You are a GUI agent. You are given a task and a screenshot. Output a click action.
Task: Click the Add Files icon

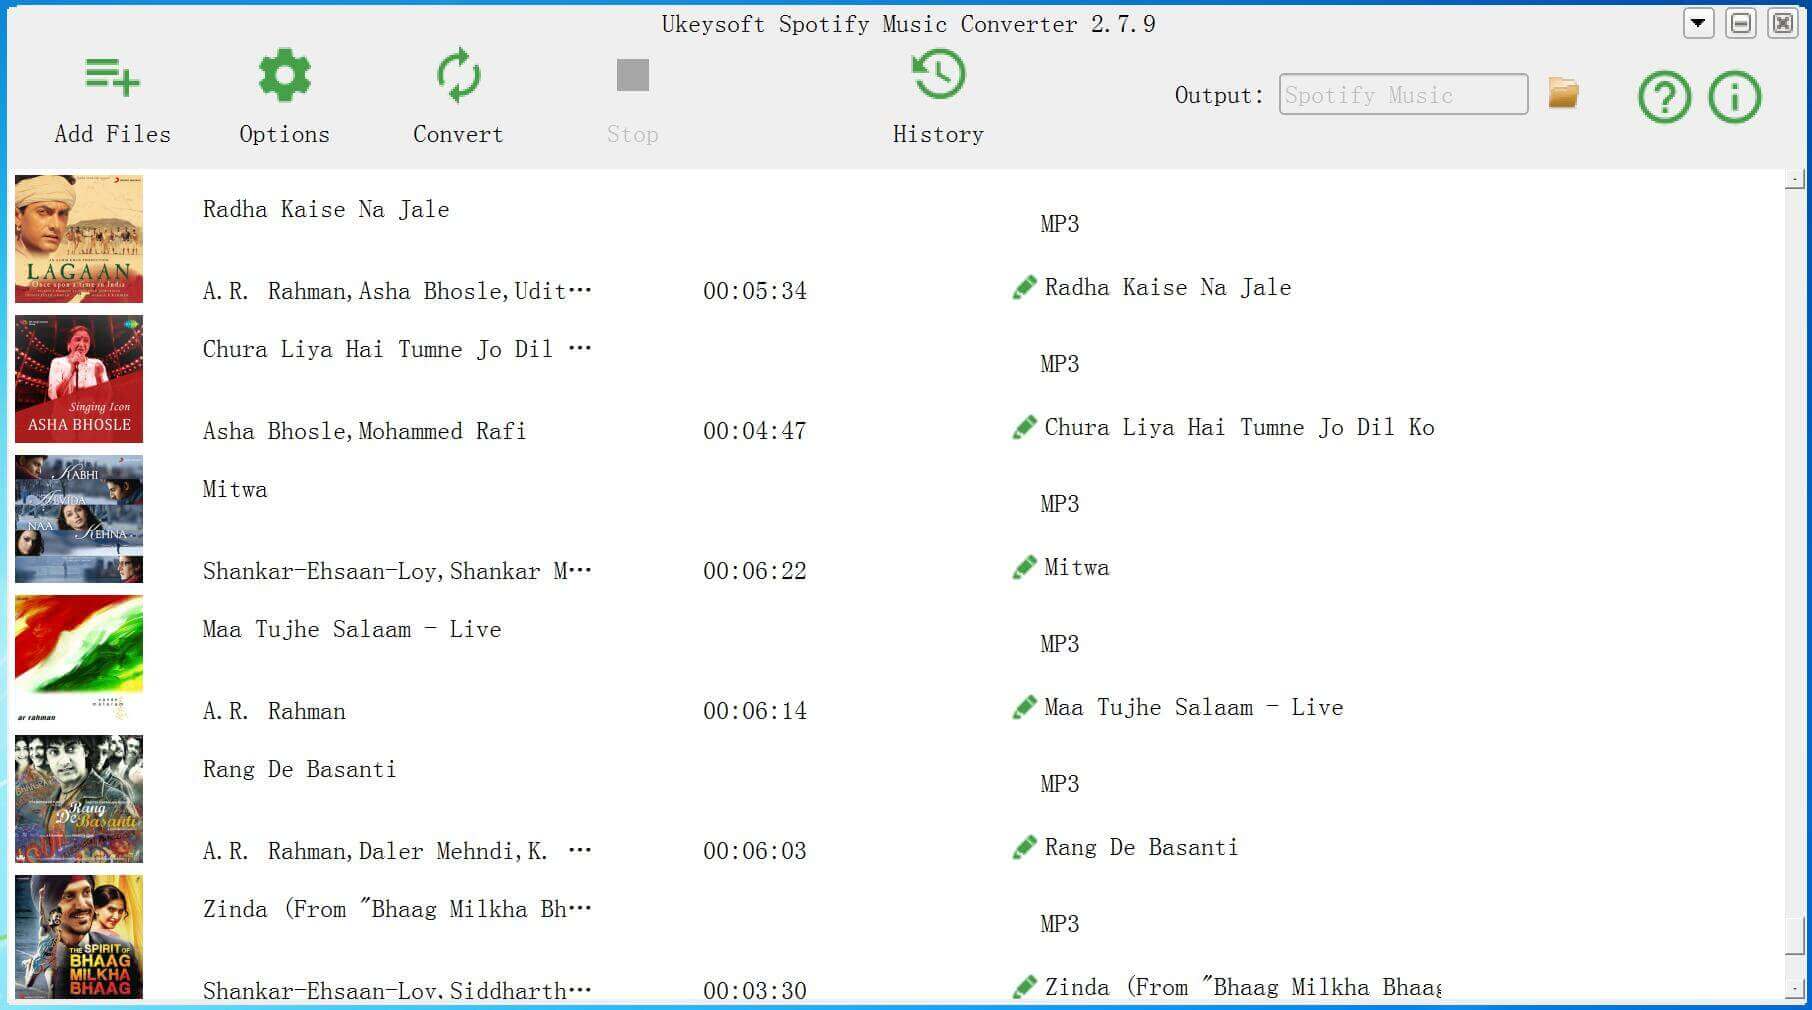tap(112, 77)
